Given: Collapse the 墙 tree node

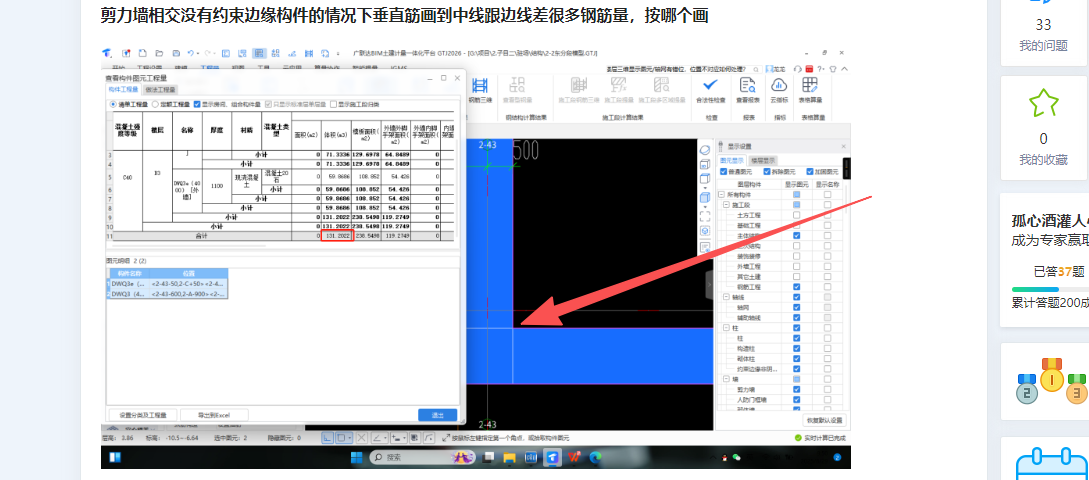Looking at the screenshot, I should click(726, 379).
